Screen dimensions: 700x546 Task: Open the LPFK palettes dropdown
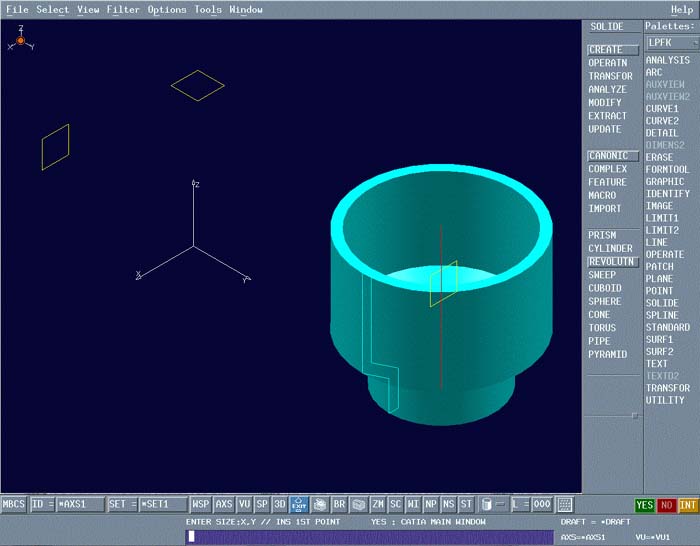669,43
